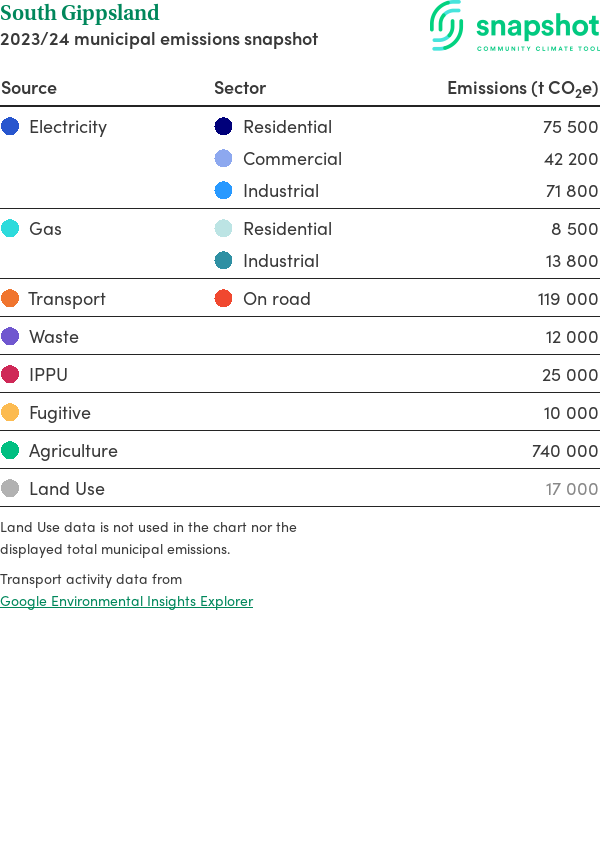
Task: Click the bright blue Industrial electricity dot
Action: pyautogui.click(x=224, y=191)
